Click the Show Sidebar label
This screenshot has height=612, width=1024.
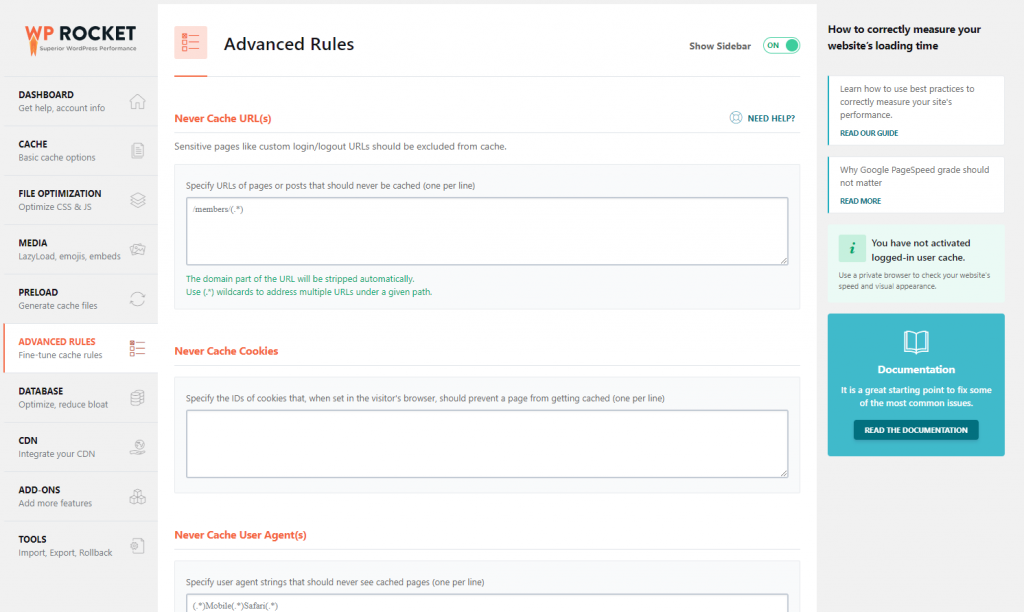tap(720, 46)
